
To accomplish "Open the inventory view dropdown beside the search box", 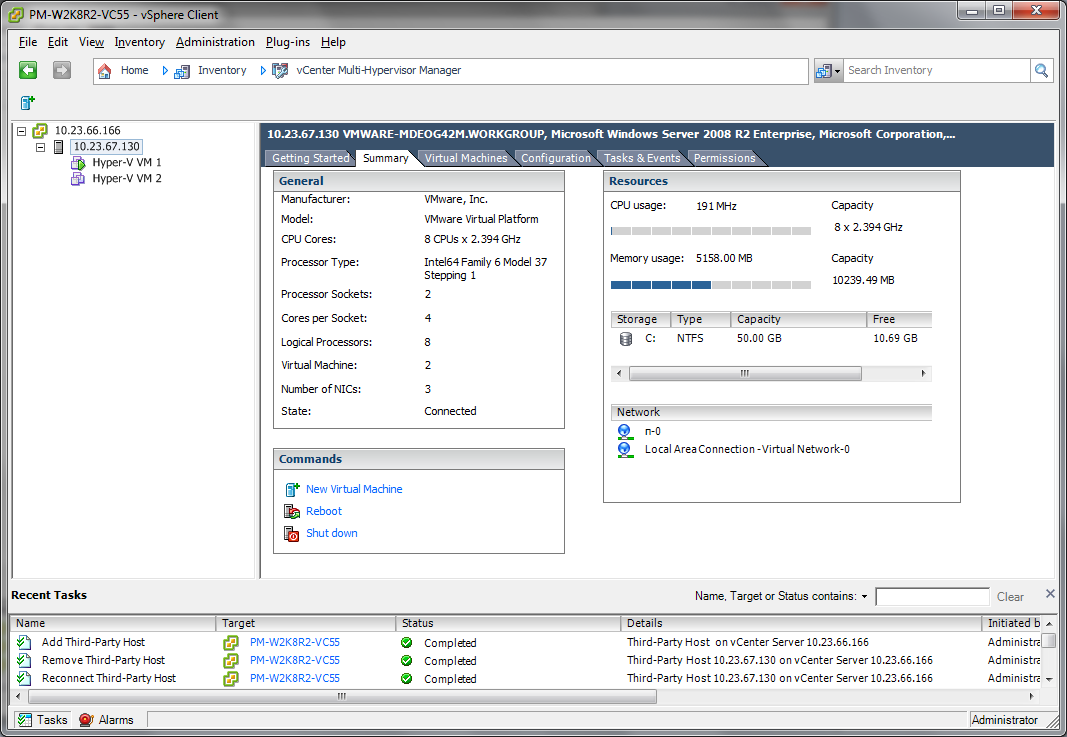I will coord(828,70).
